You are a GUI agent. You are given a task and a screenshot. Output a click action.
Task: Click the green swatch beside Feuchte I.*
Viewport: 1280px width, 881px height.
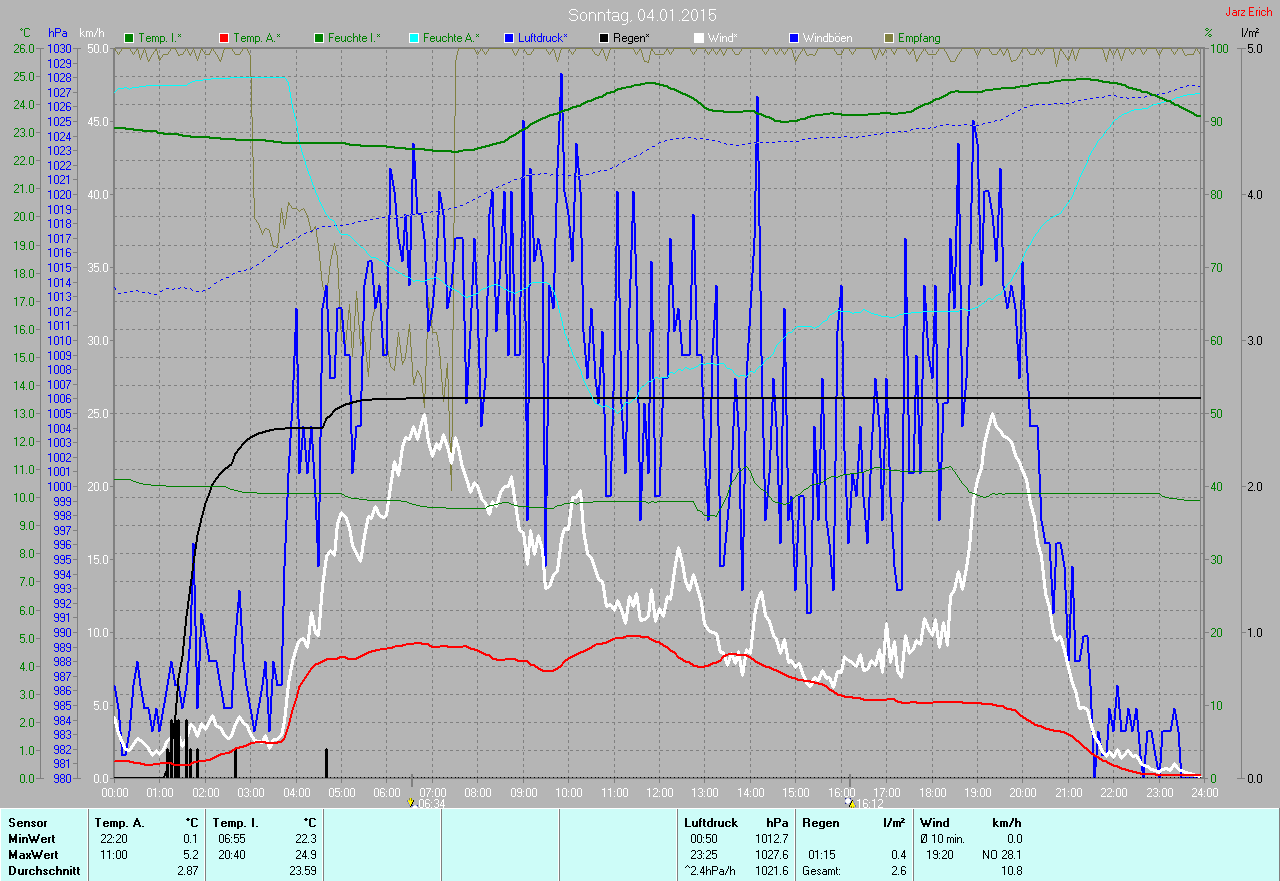point(318,38)
